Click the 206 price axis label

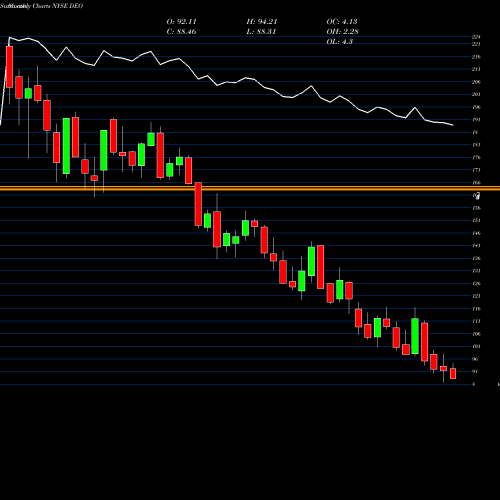(x=476, y=82)
